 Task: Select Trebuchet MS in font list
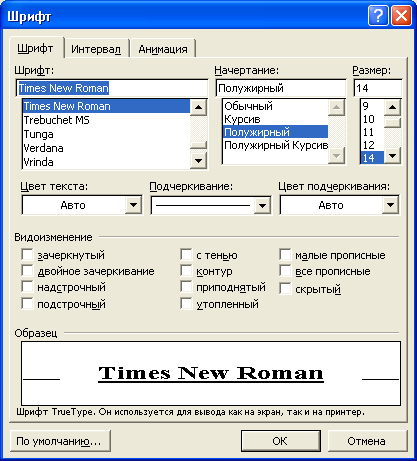[106, 120]
